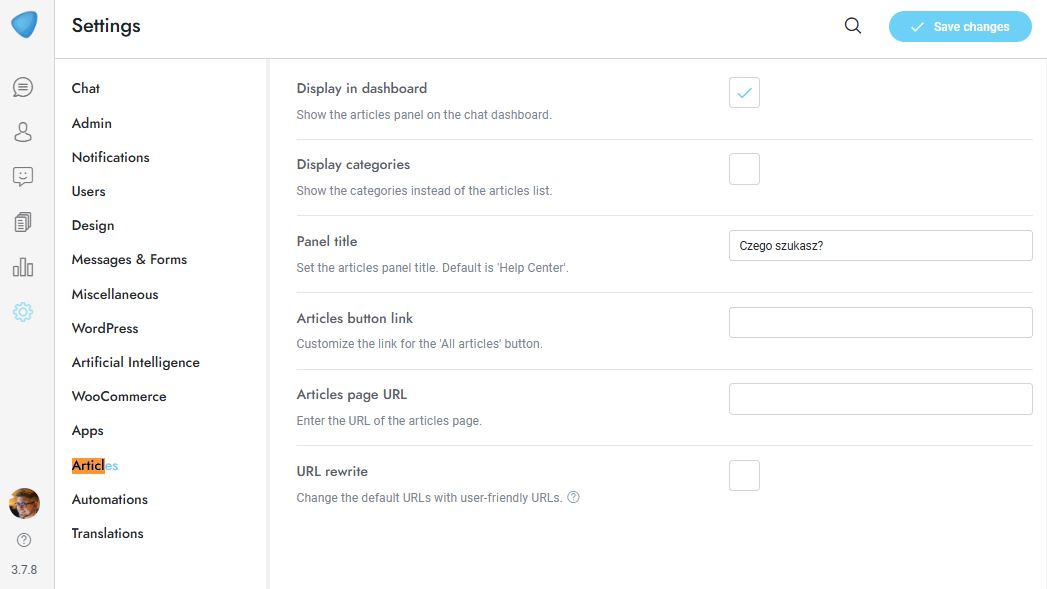Uncheck the Display in dashboard checkbox

[744, 93]
